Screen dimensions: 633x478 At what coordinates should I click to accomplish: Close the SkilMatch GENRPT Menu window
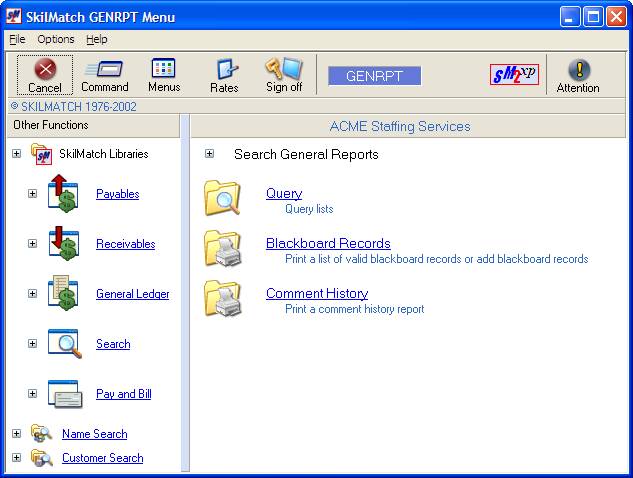[616, 17]
